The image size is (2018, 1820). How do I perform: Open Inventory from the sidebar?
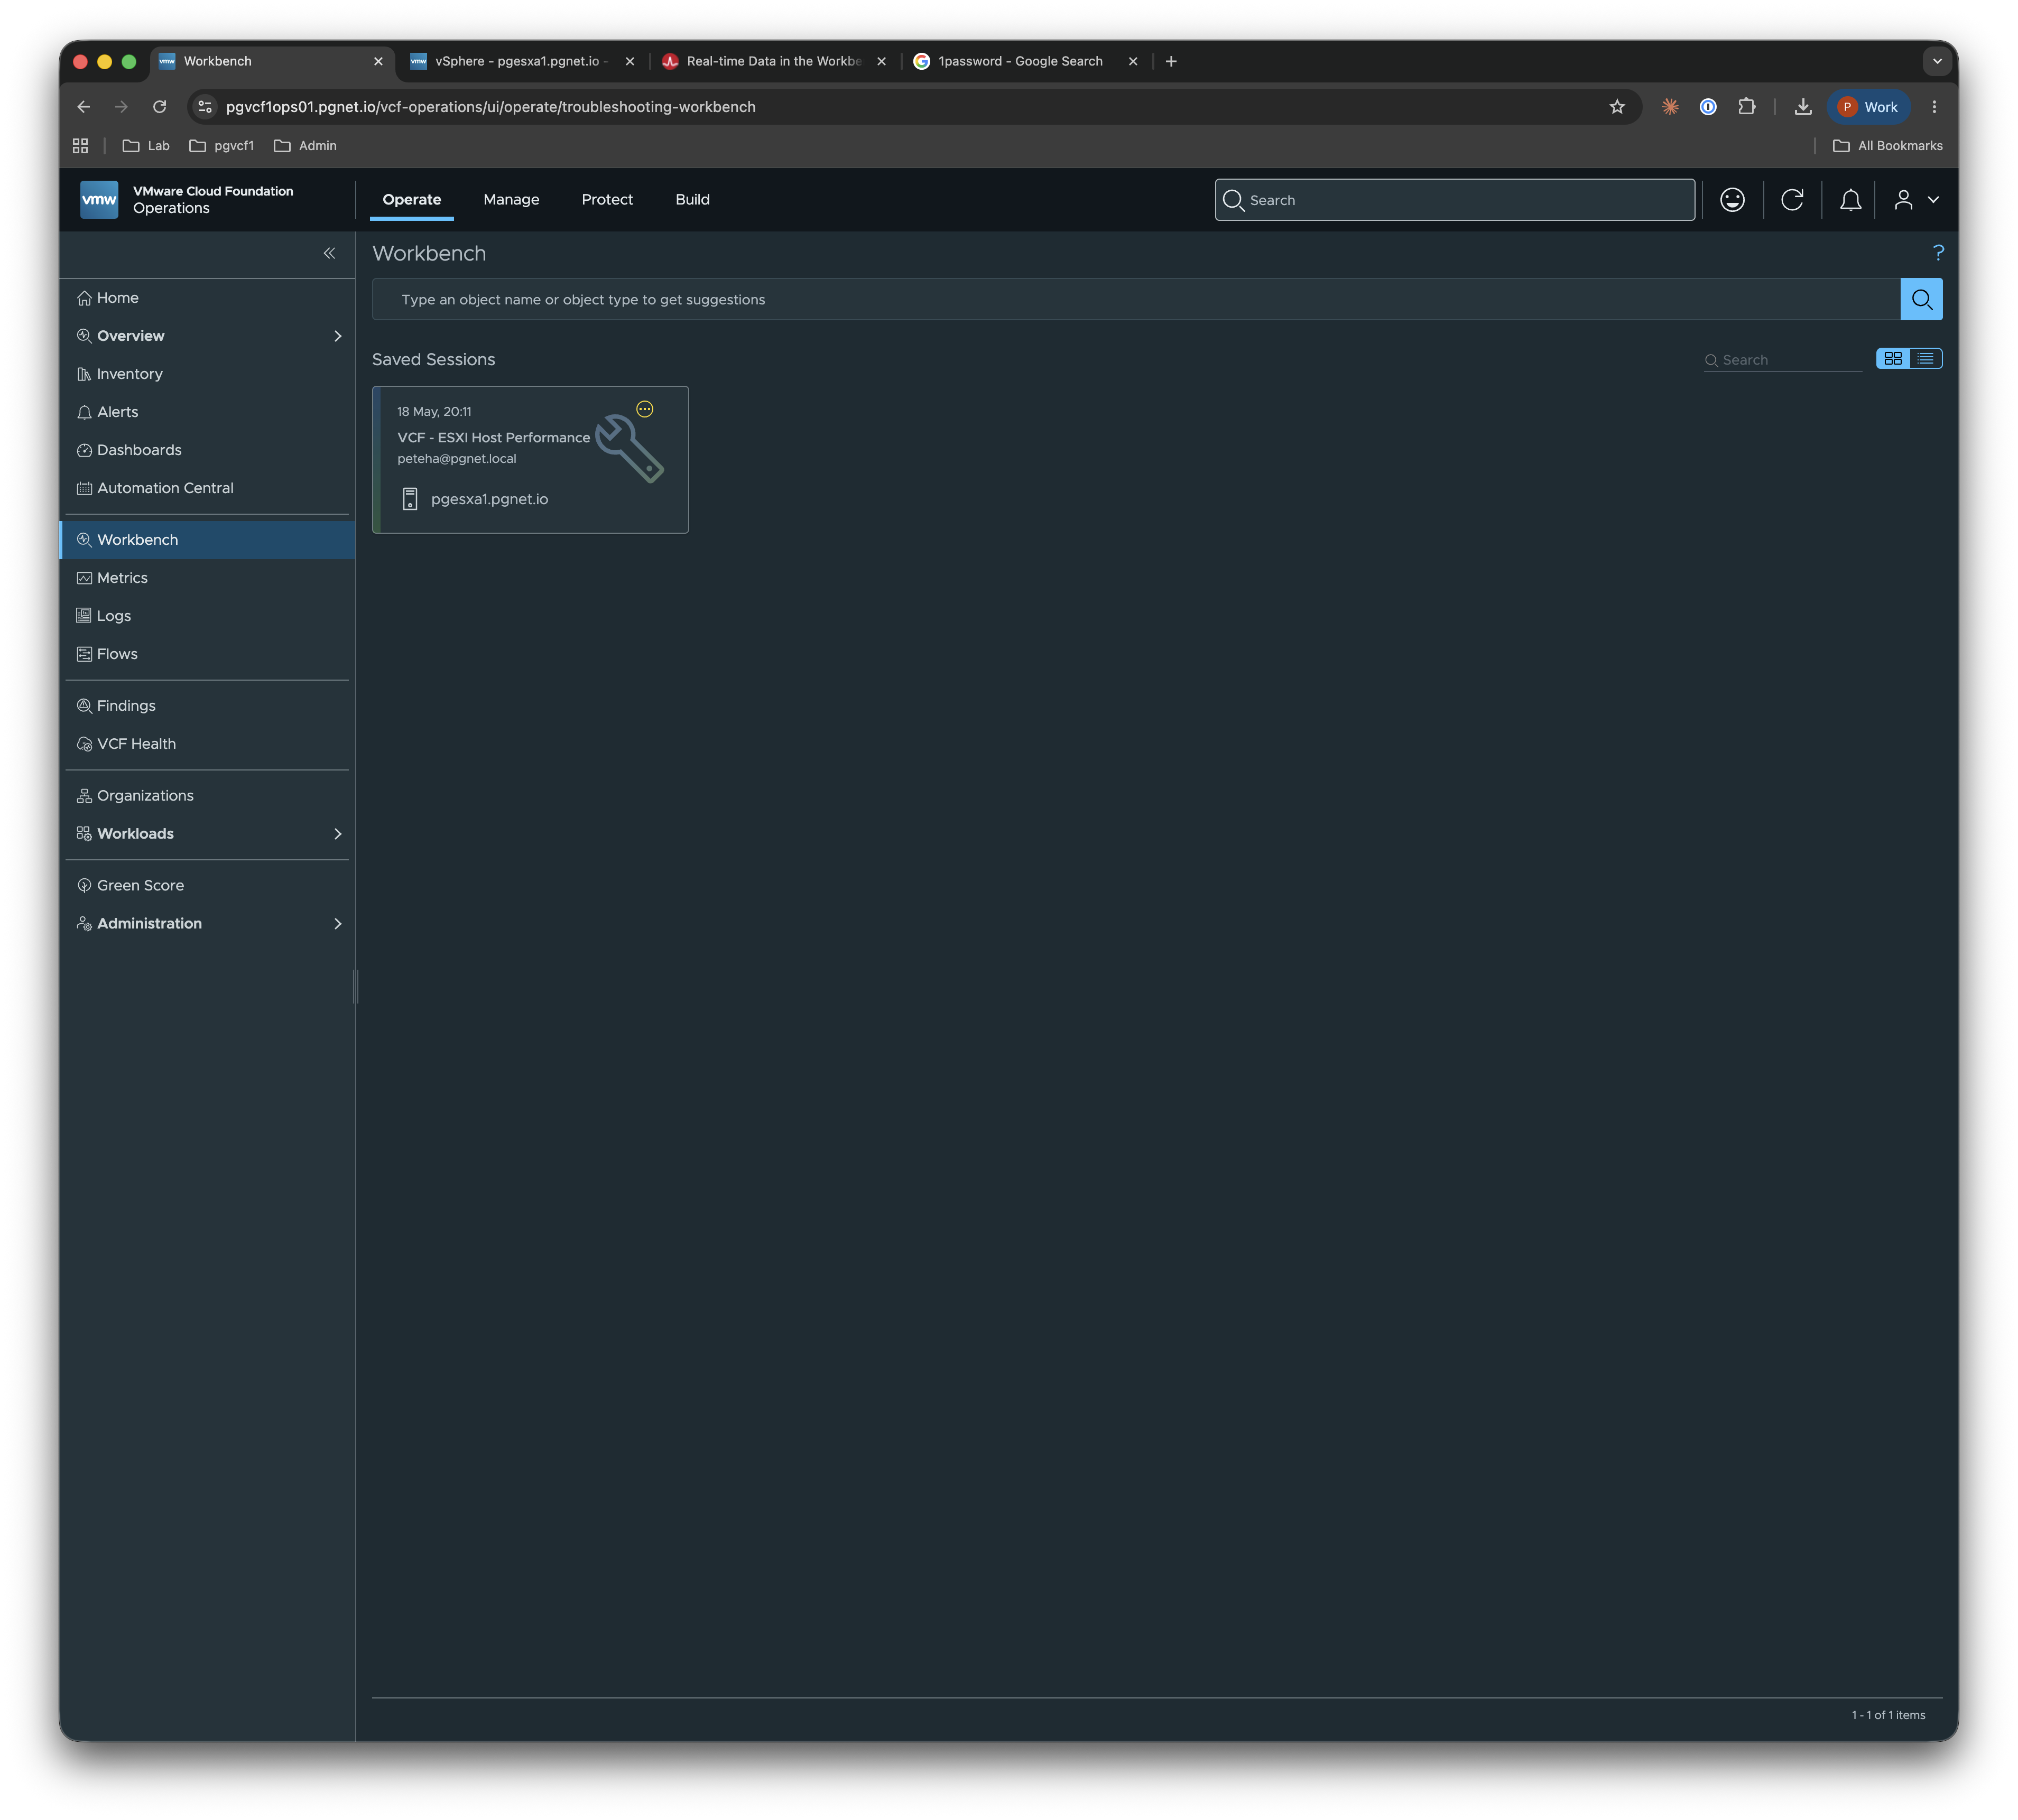pos(129,374)
